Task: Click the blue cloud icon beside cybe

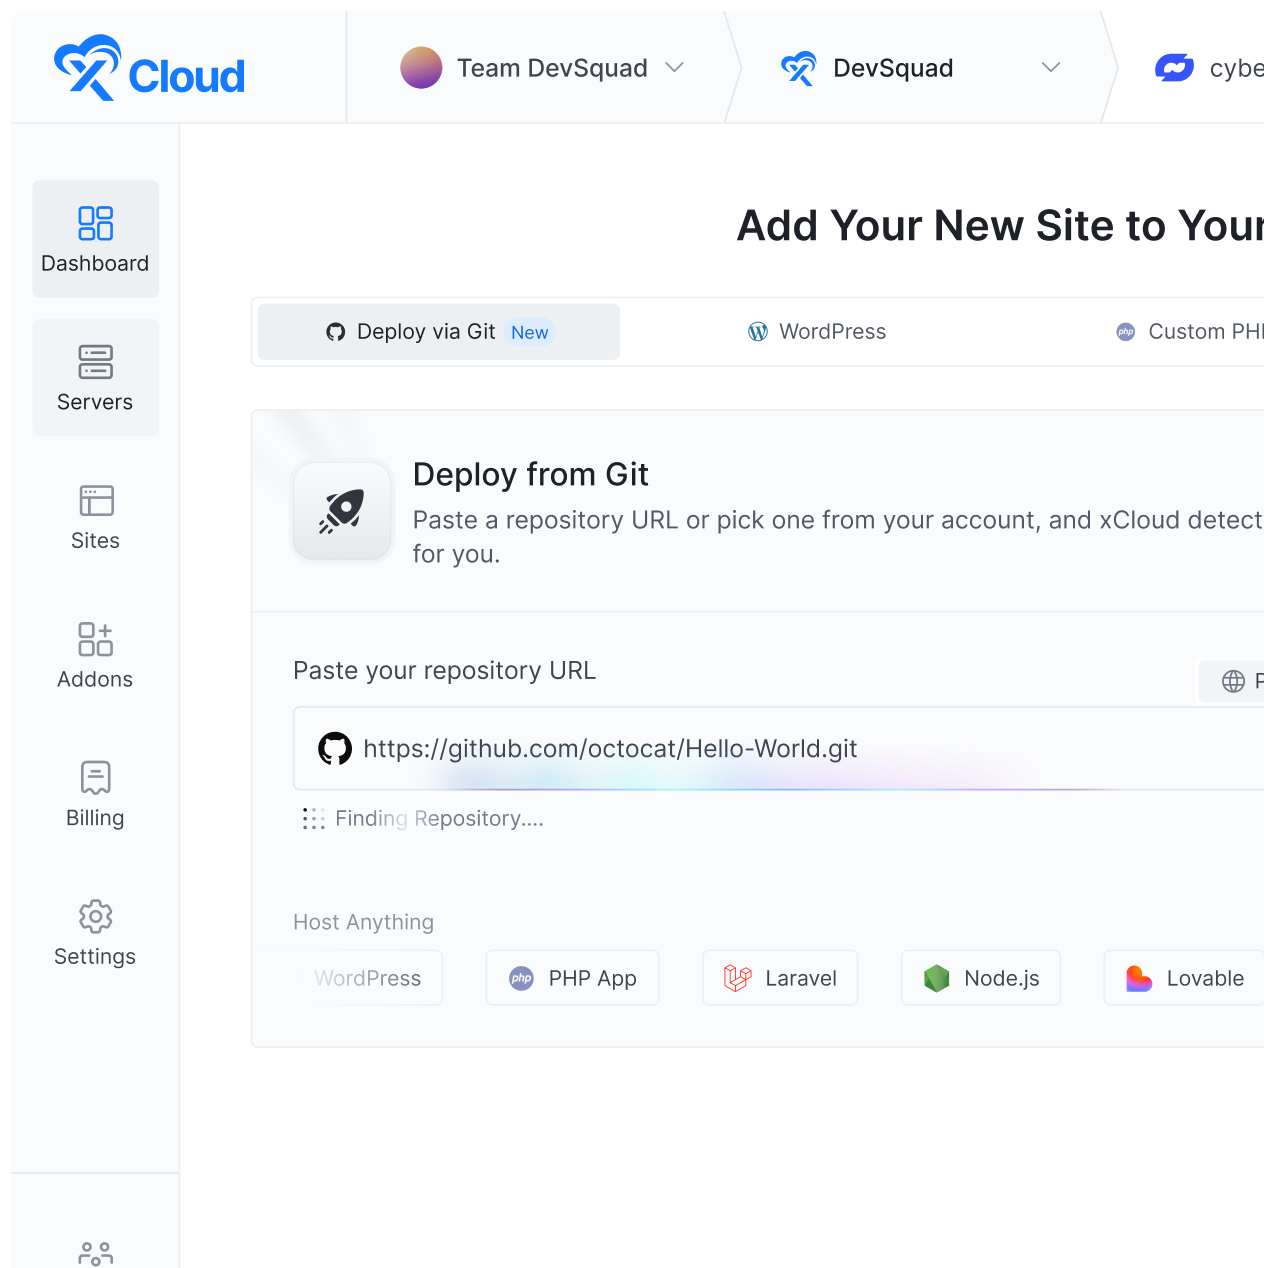Action: [1174, 68]
